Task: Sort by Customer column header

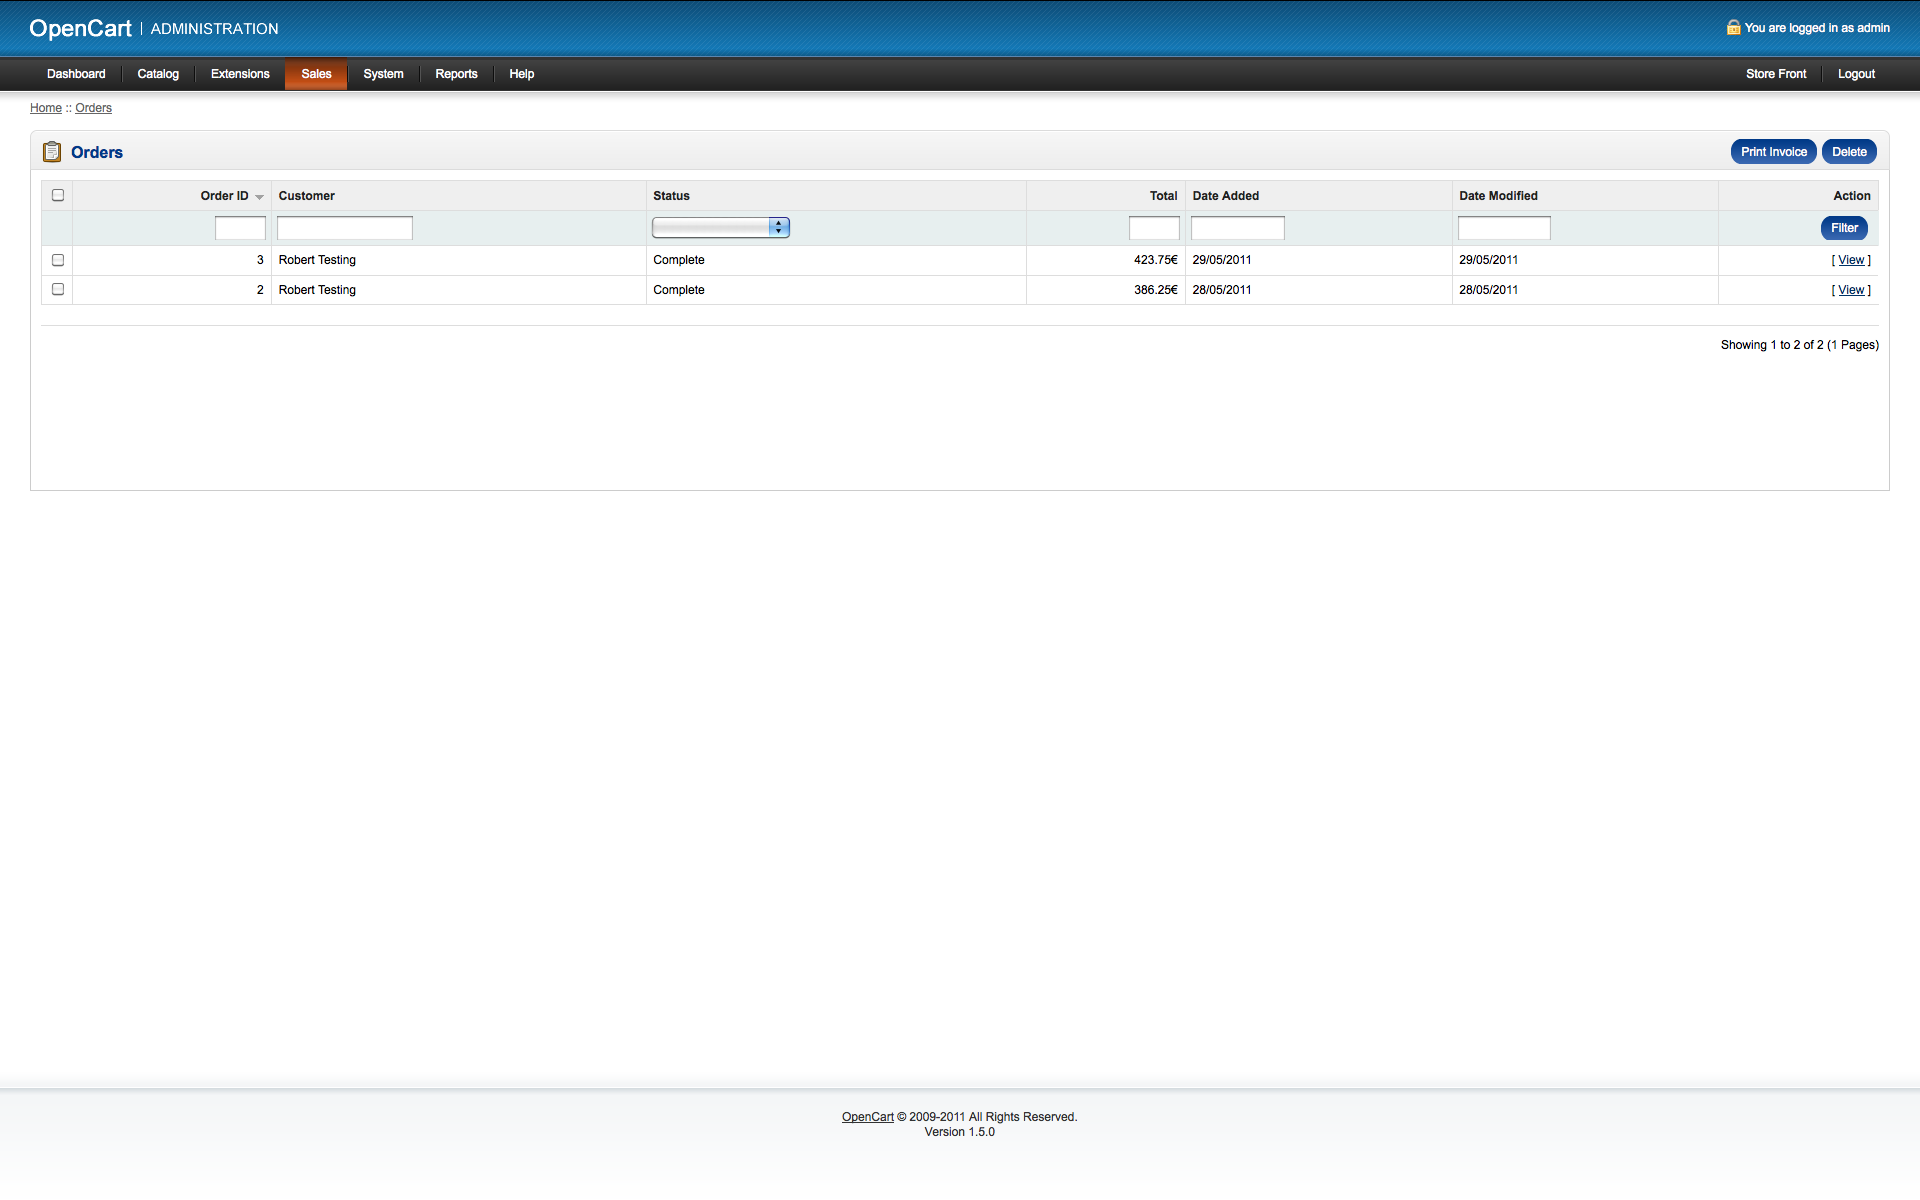Action: (x=306, y=196)
